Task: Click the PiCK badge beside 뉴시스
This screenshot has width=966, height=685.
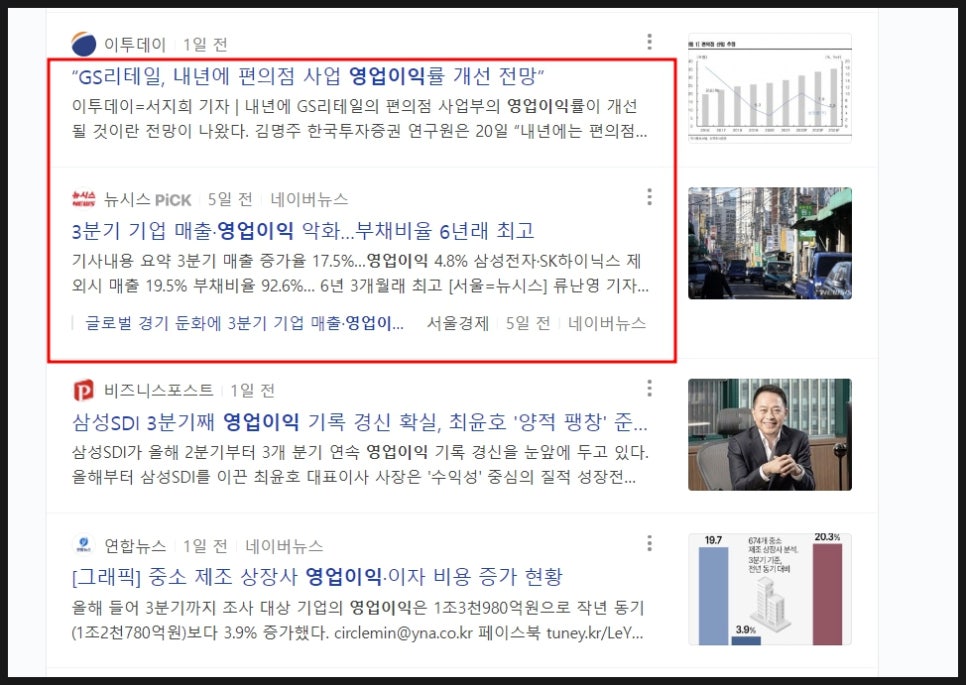Action: (173, 200)
